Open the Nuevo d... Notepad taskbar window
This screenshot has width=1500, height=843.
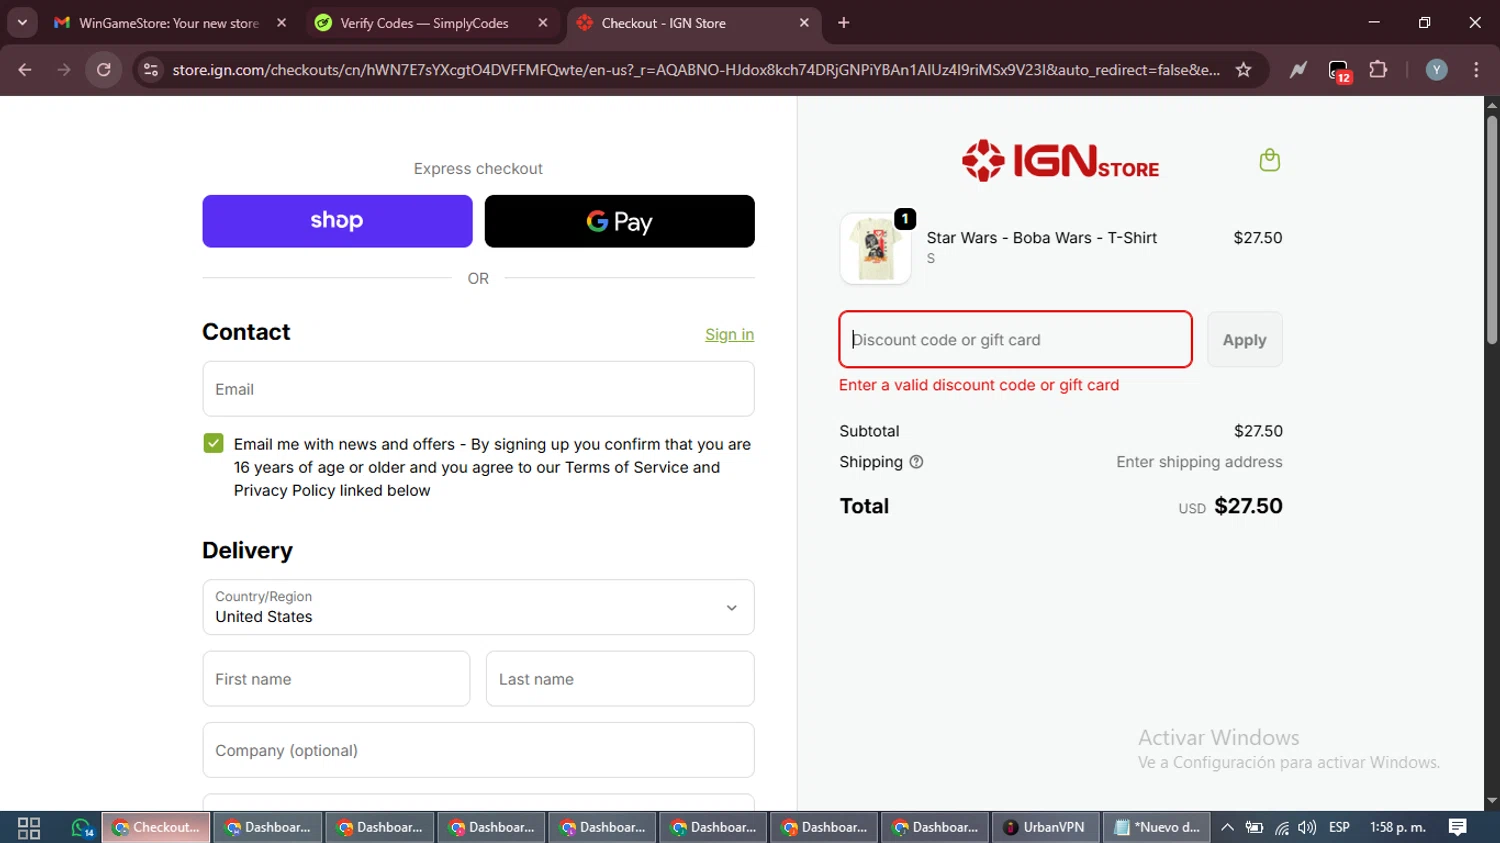click(1157, 827)
